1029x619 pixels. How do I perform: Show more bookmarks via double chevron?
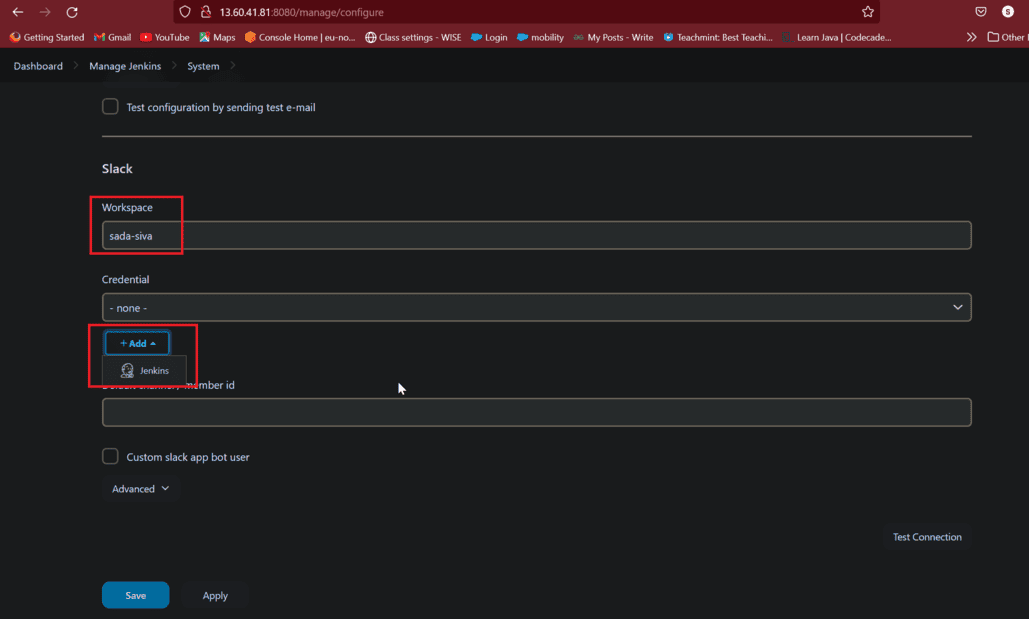click(x=971, y=37)
